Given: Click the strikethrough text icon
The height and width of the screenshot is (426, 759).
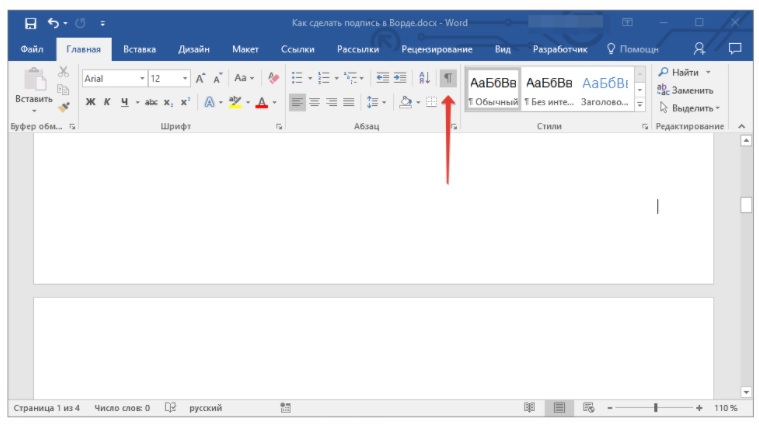Looking at the screenshot, I should point(151,102).
